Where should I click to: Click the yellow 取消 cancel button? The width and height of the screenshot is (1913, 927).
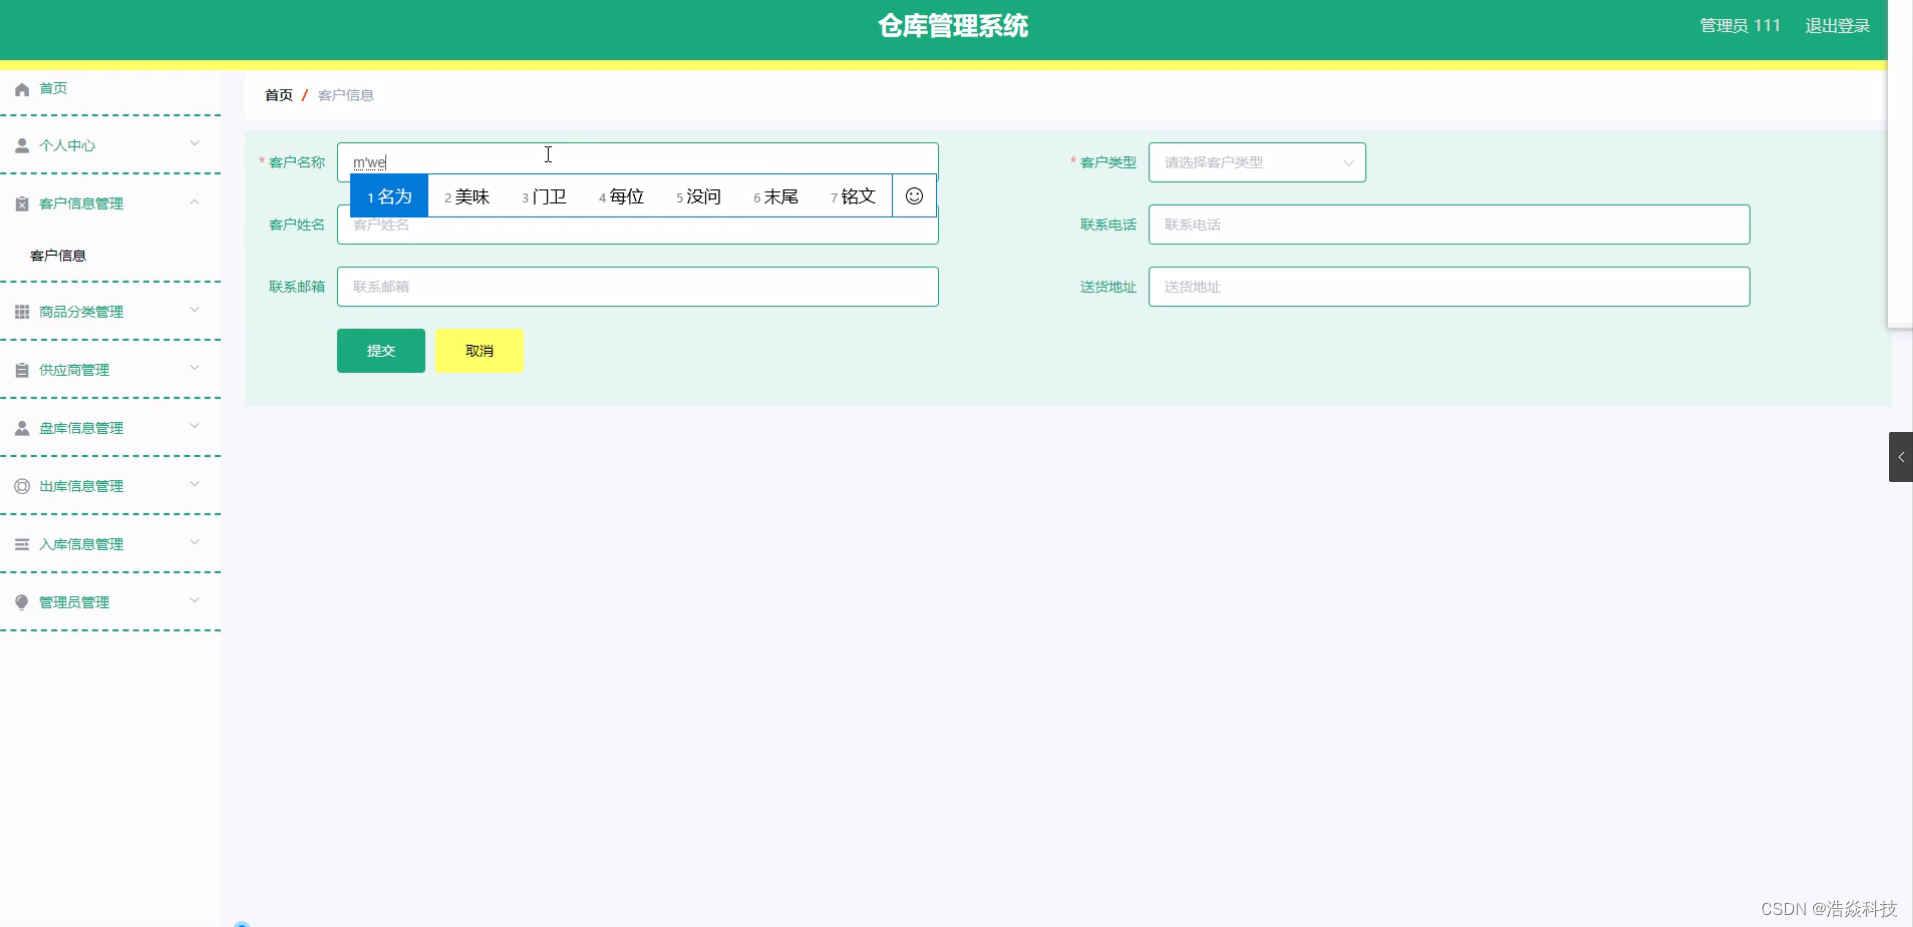point(479,350)
